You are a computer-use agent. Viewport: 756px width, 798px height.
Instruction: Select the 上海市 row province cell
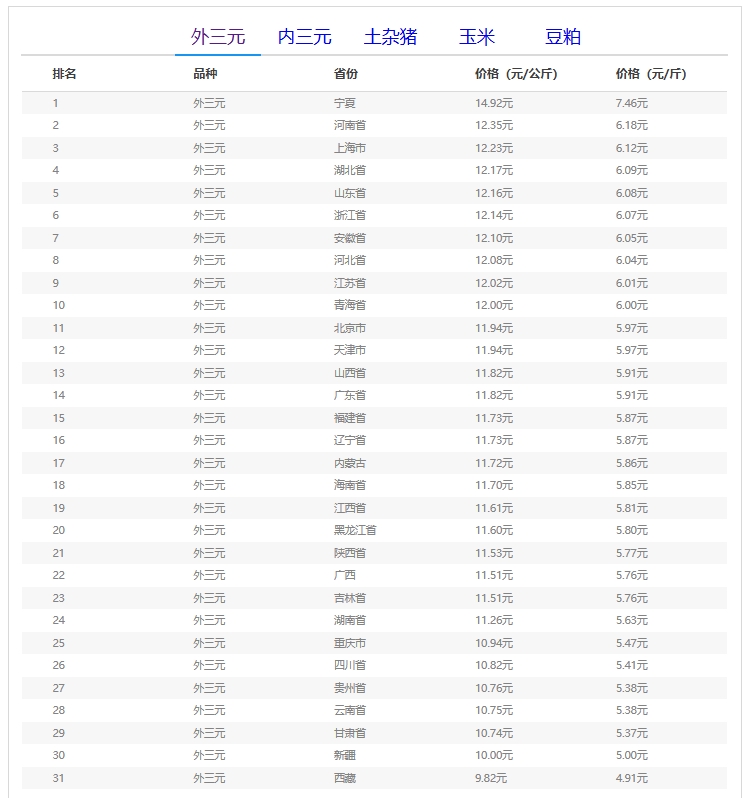click(350, 148)
